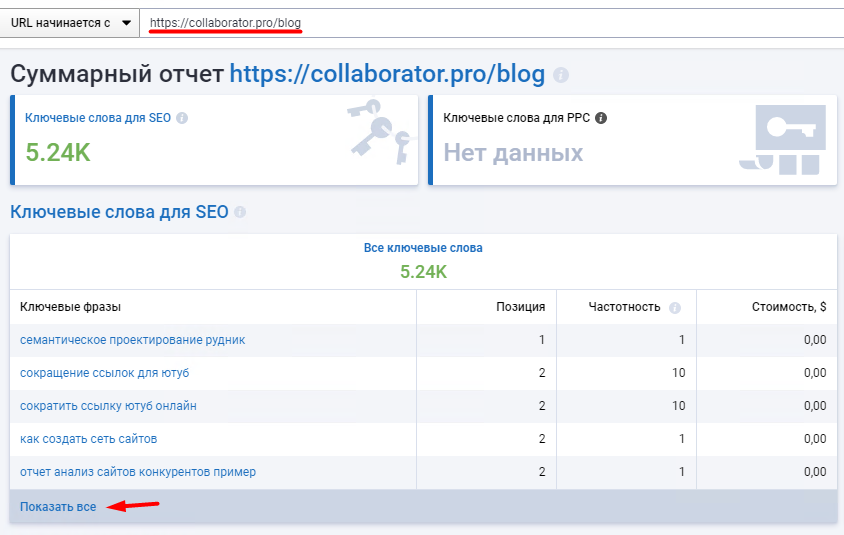Click the 'Ключевые слова для SEO' card title
Screen dimensions: 844x535
coord(98,117)
